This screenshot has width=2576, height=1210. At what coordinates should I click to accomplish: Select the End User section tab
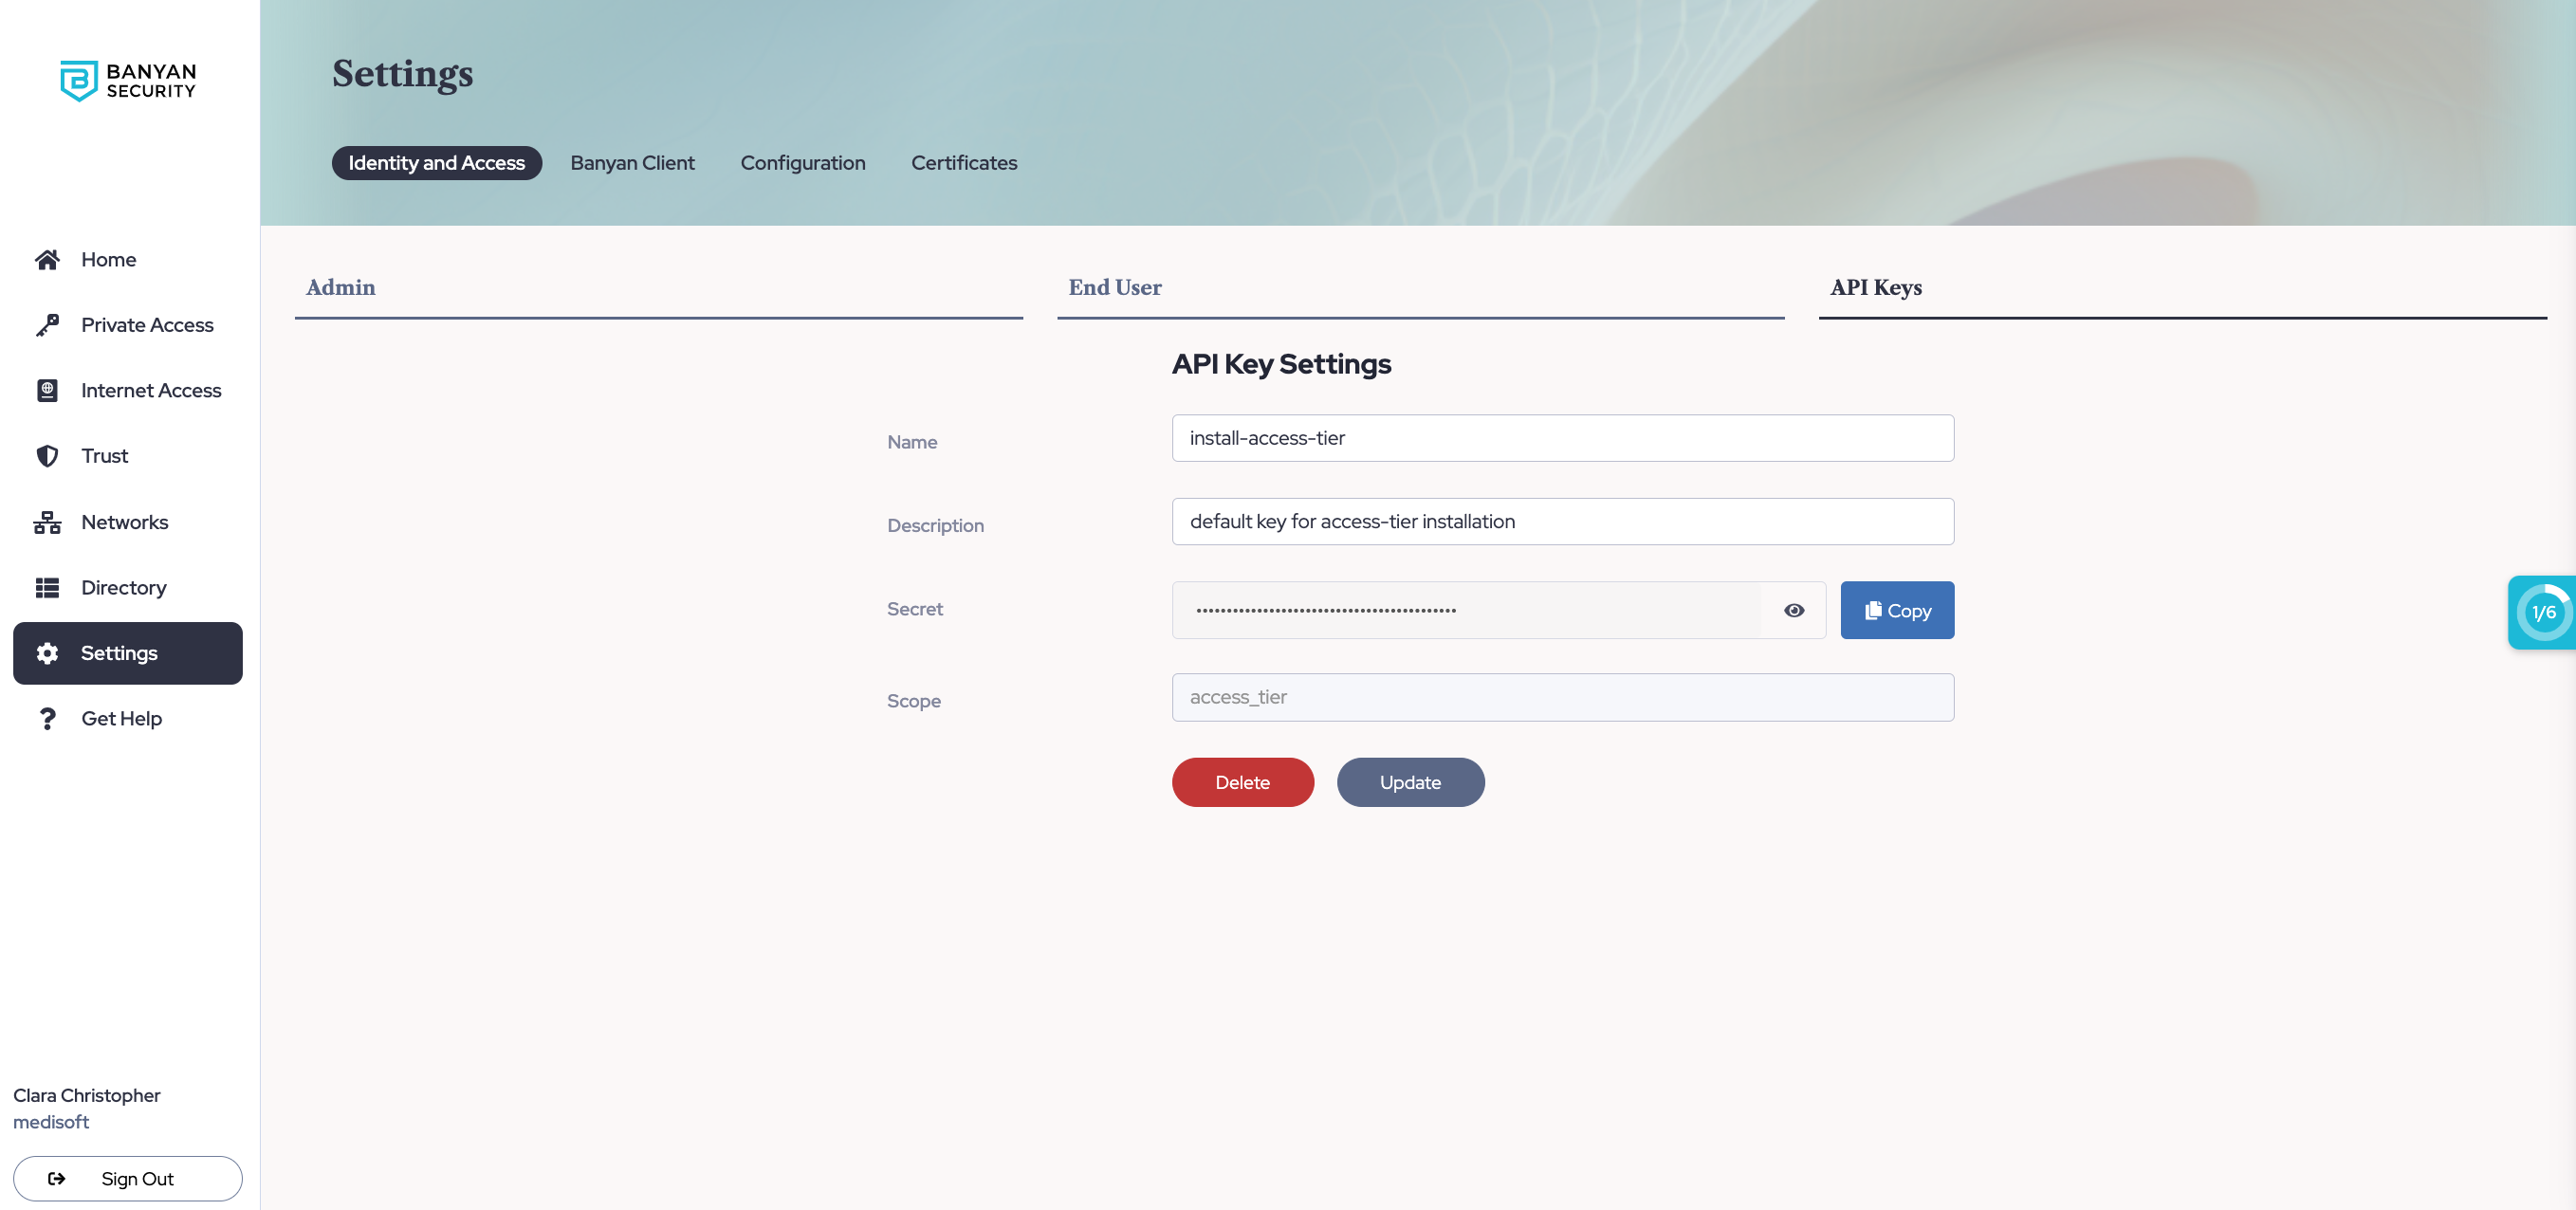point(1114,288)
